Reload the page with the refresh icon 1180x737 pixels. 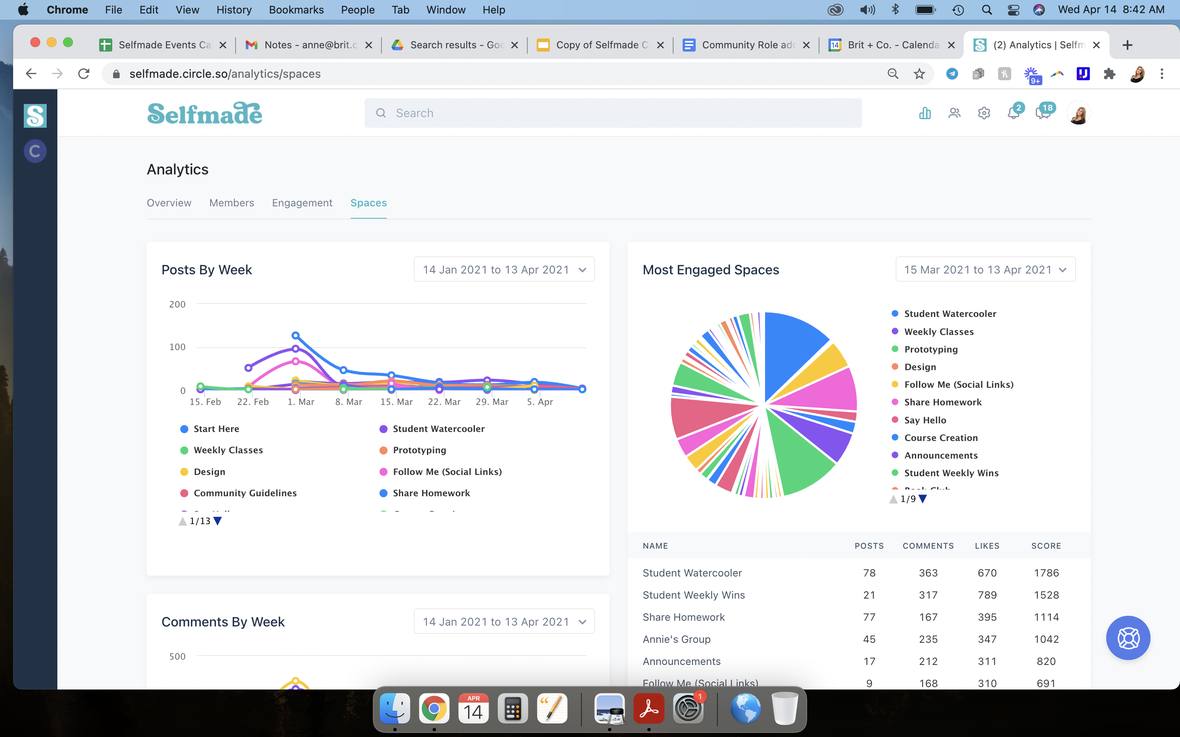[84, 74]
